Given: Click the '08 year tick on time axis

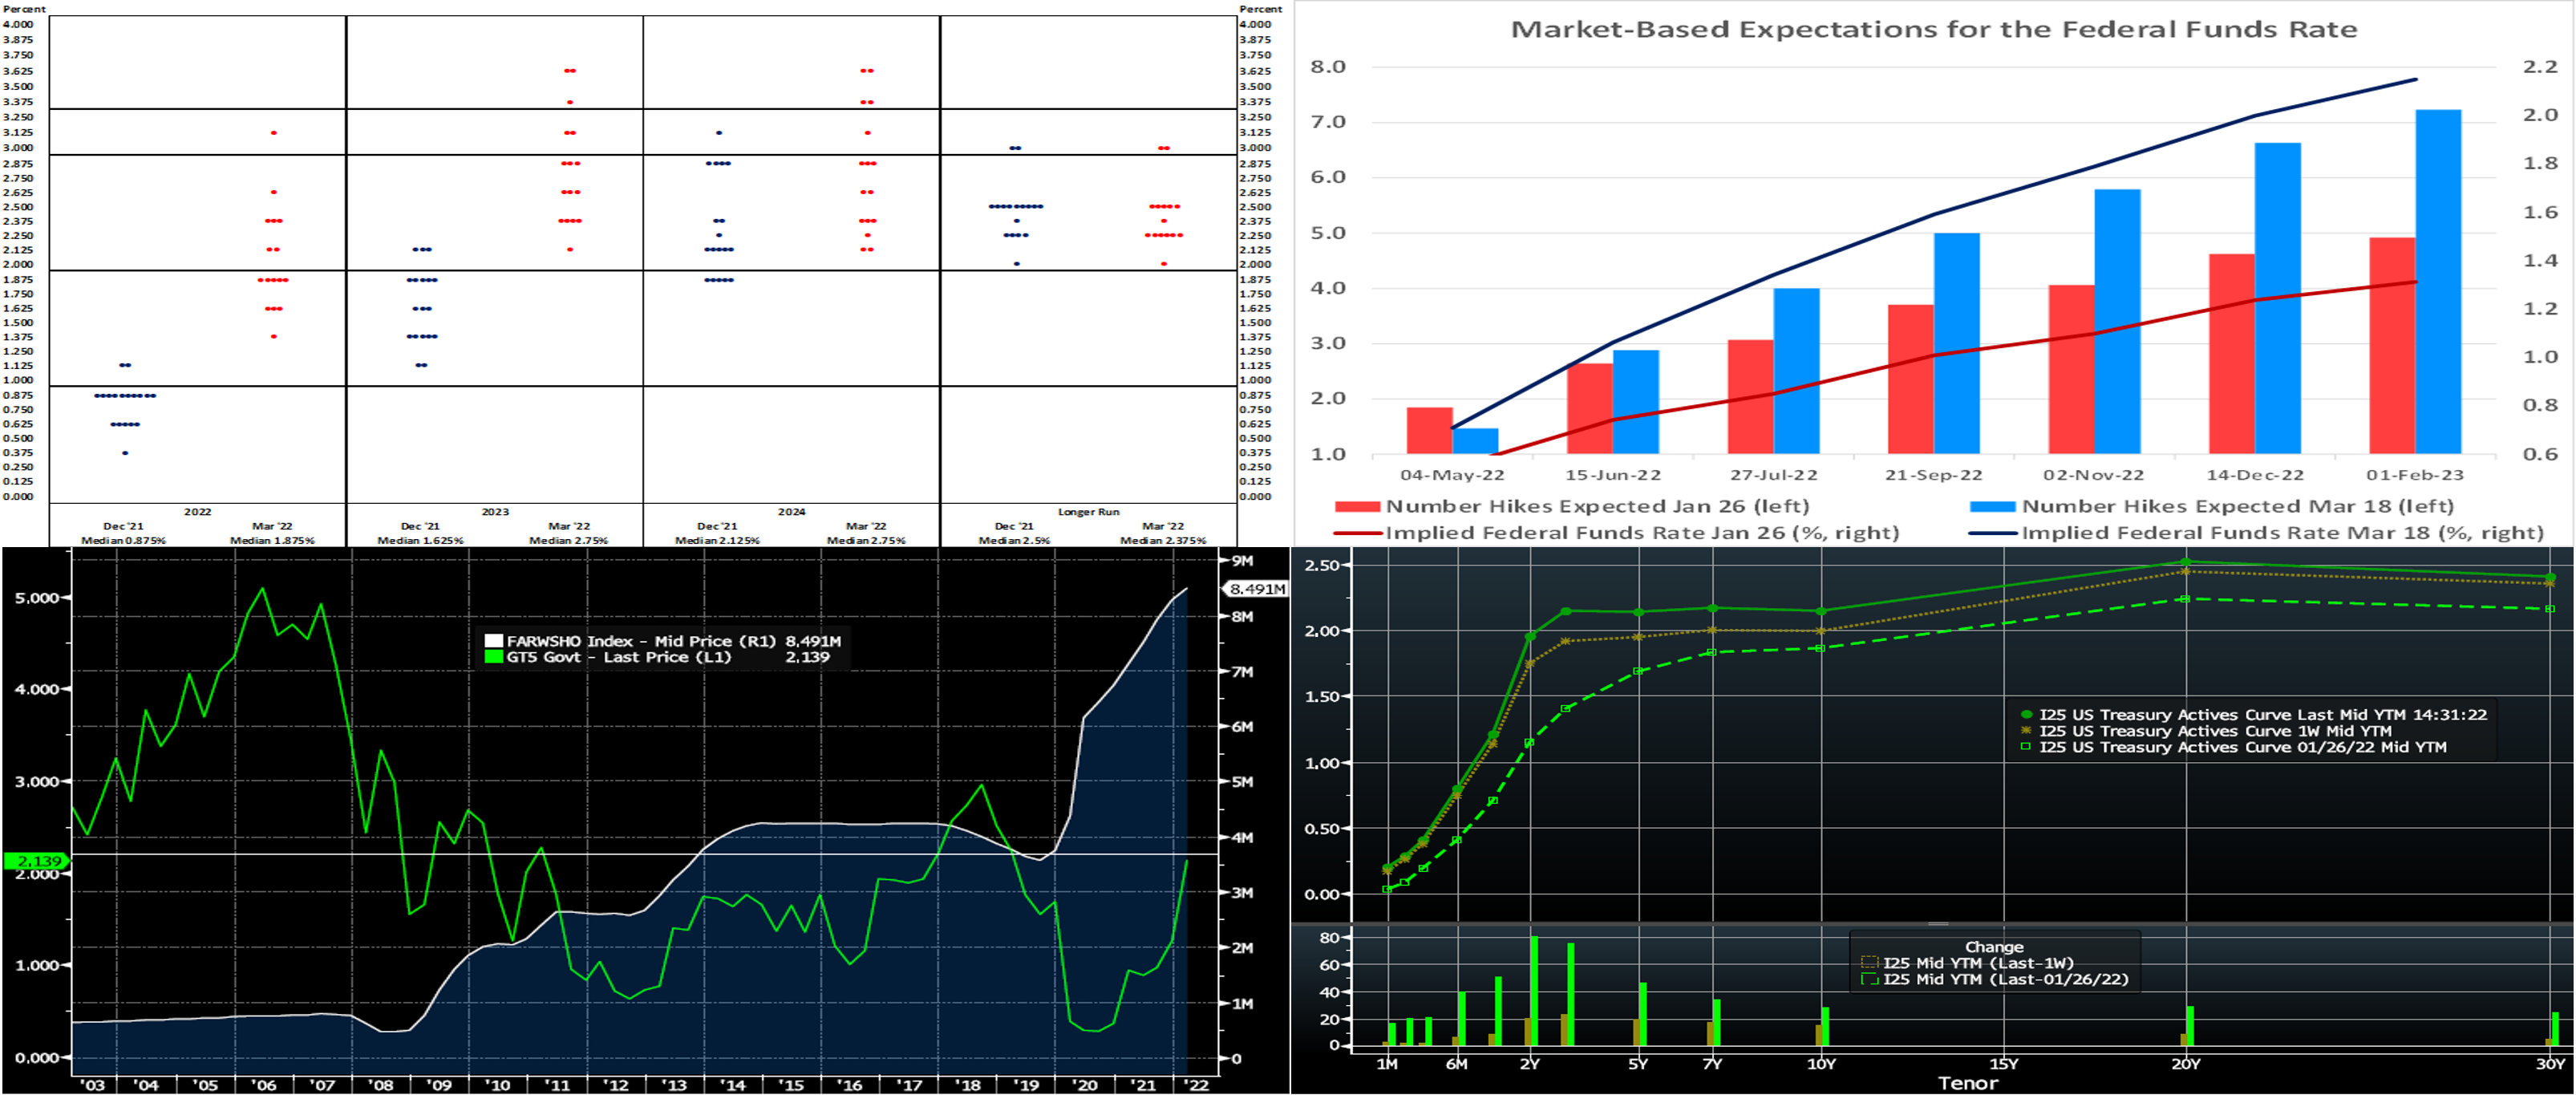Looking at the screenshot, I should (381, 1085).
